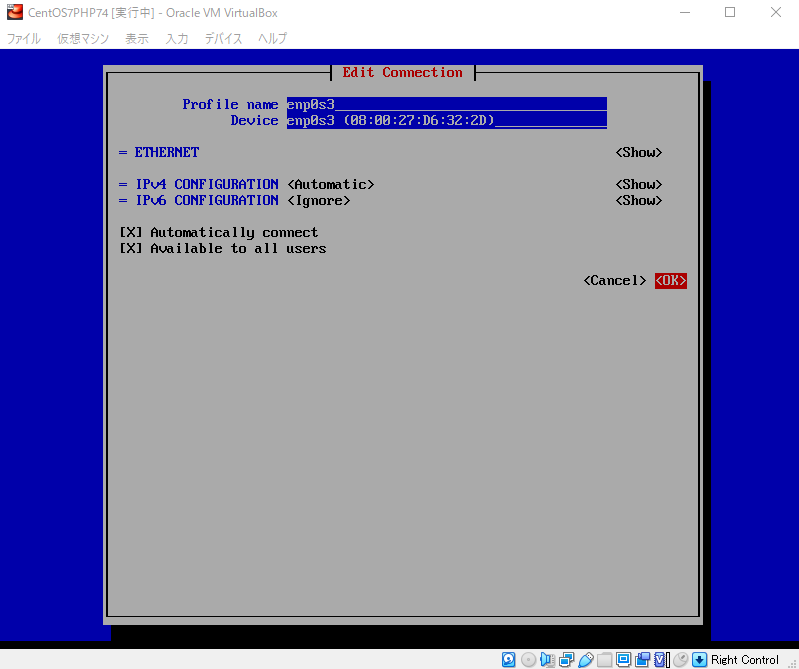Click the USB devices status icon
Image resolution: width=799 pixels, height=669 pixels.
click(x=585, y=660)
